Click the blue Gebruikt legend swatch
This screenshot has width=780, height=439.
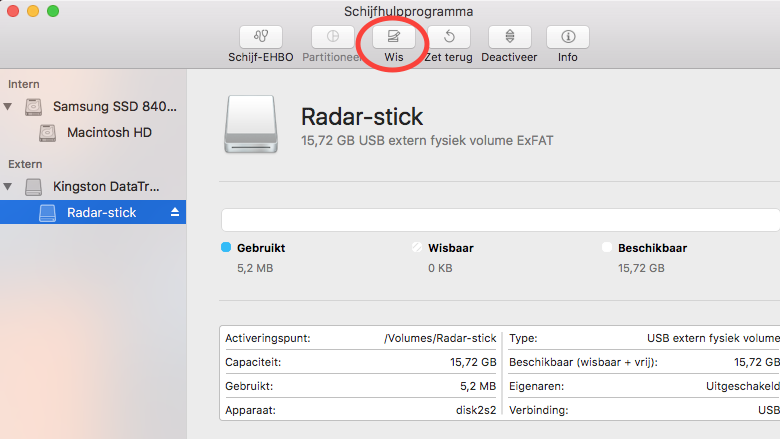point(226,247)
